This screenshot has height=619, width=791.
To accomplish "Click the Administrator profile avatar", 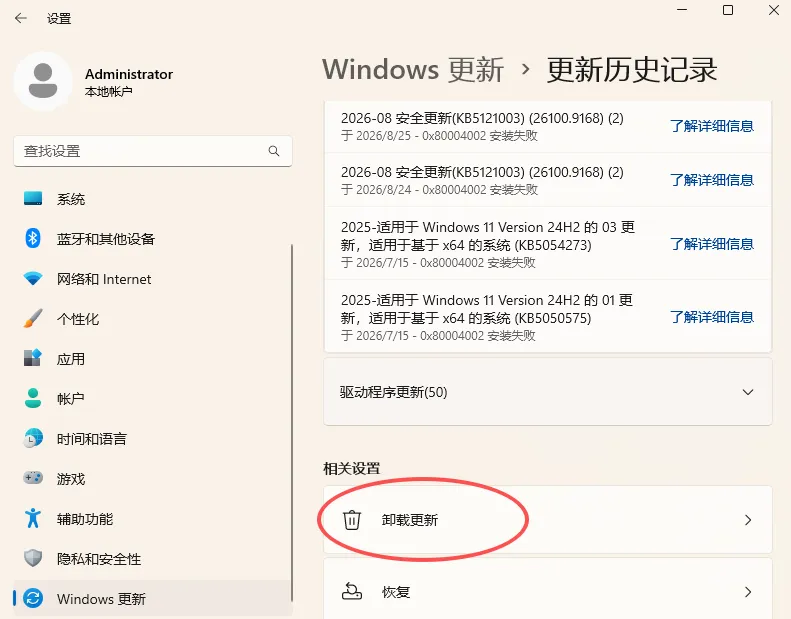I will click(x=43, y=81).
